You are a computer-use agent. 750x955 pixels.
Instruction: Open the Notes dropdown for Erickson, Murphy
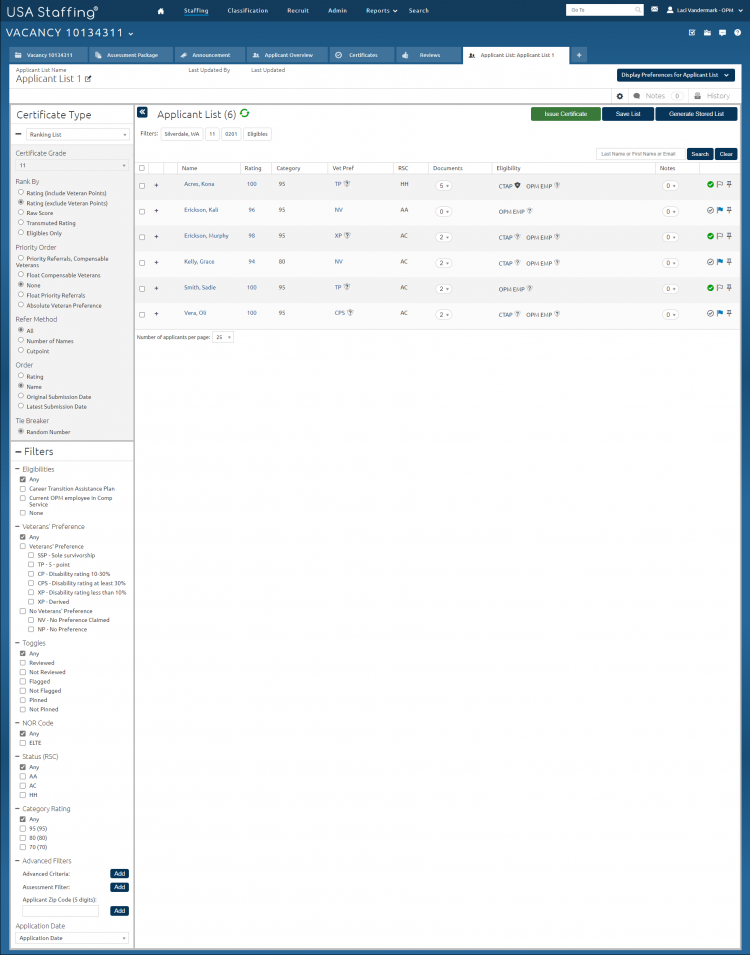[x=670, y=238]
